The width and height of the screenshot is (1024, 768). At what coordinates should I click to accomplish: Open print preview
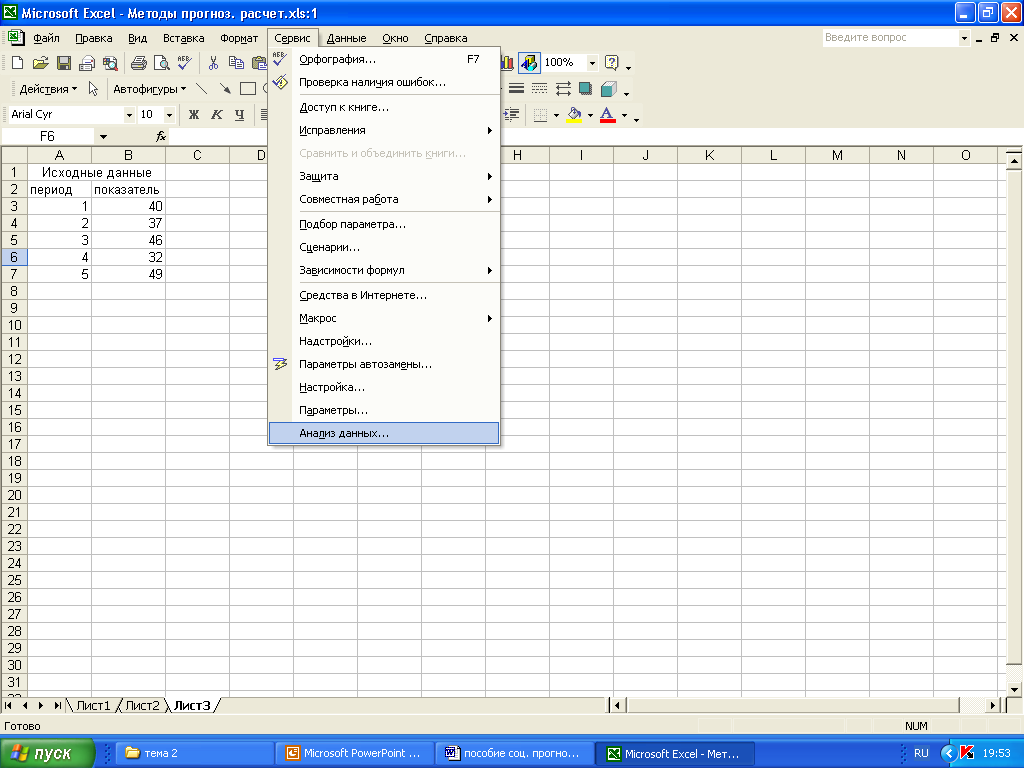pos(161,63)
